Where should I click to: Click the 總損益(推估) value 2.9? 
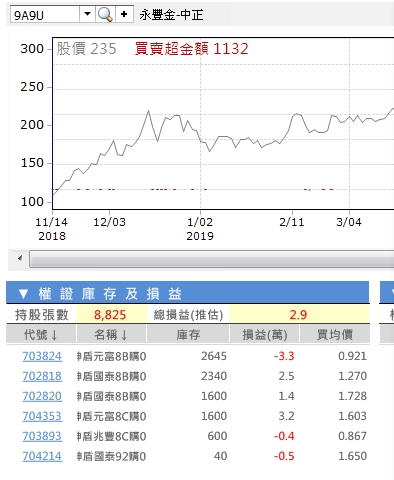pyautogui.click(x=298, y=315)
